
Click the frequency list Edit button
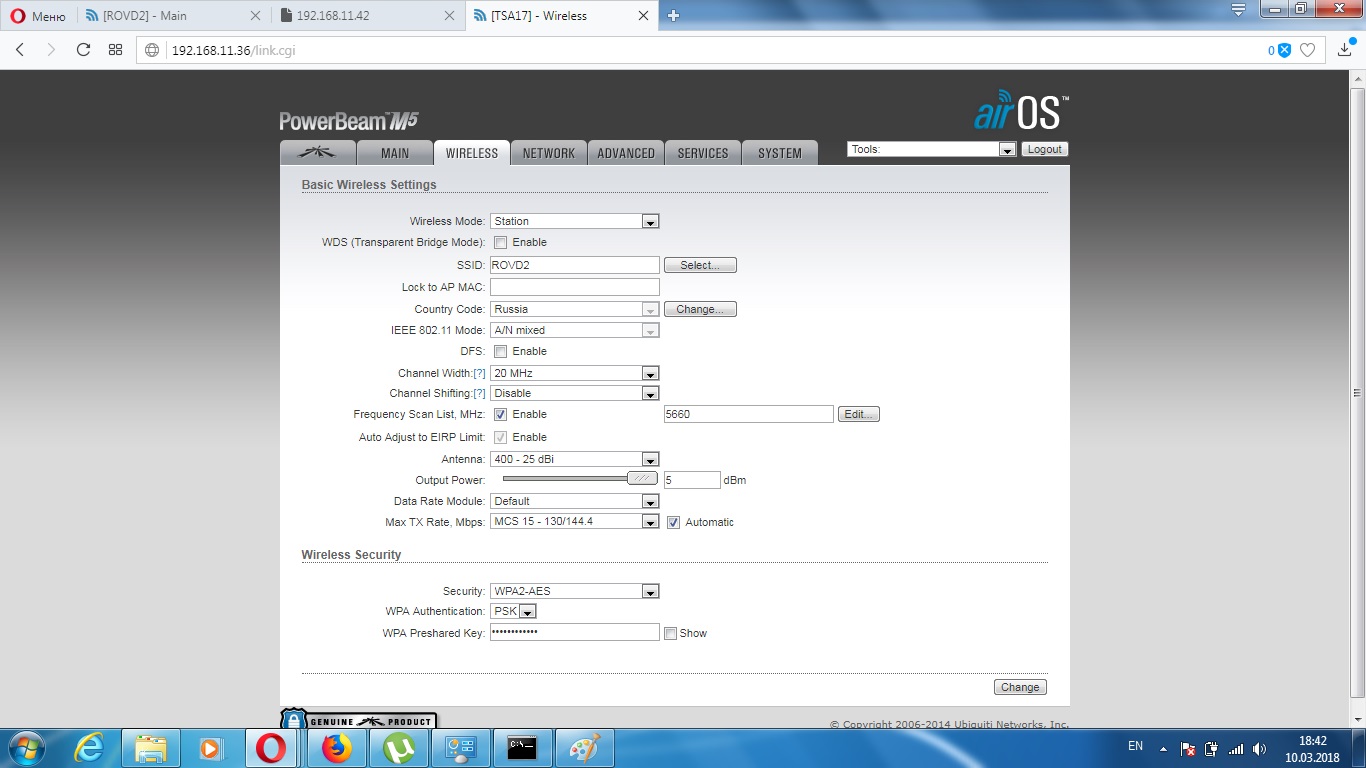858,414
